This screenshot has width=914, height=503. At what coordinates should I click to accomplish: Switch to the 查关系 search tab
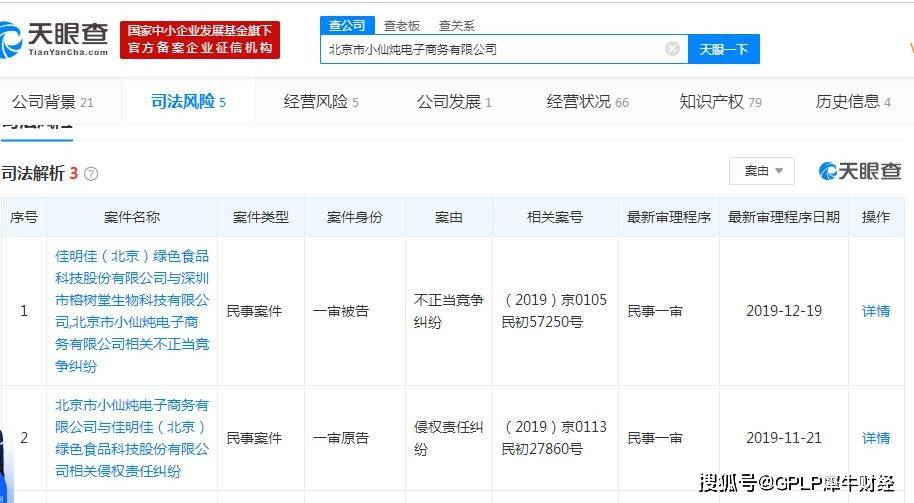(456, 25)
